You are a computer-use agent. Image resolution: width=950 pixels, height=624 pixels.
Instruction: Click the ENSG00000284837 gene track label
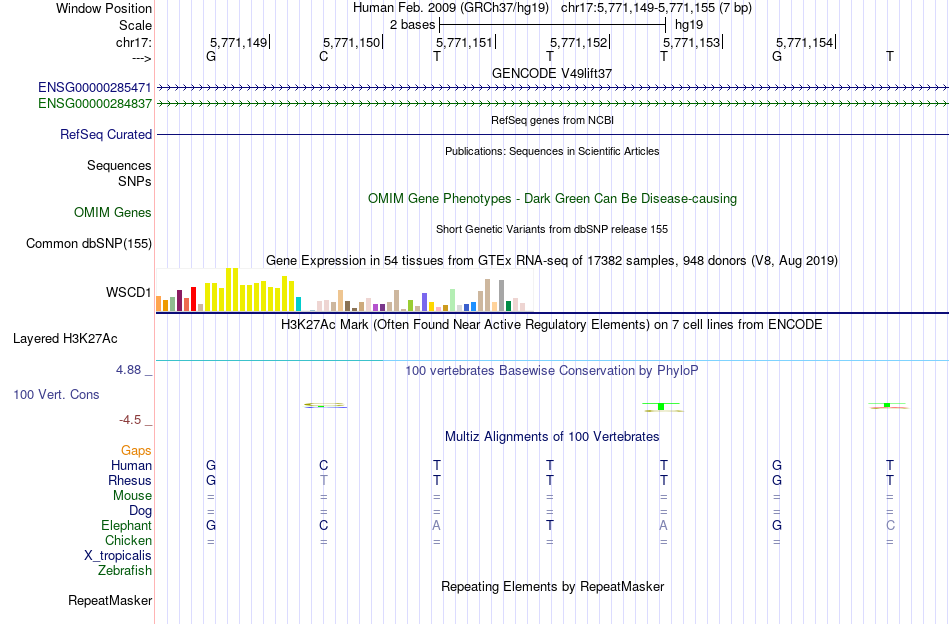95,104
